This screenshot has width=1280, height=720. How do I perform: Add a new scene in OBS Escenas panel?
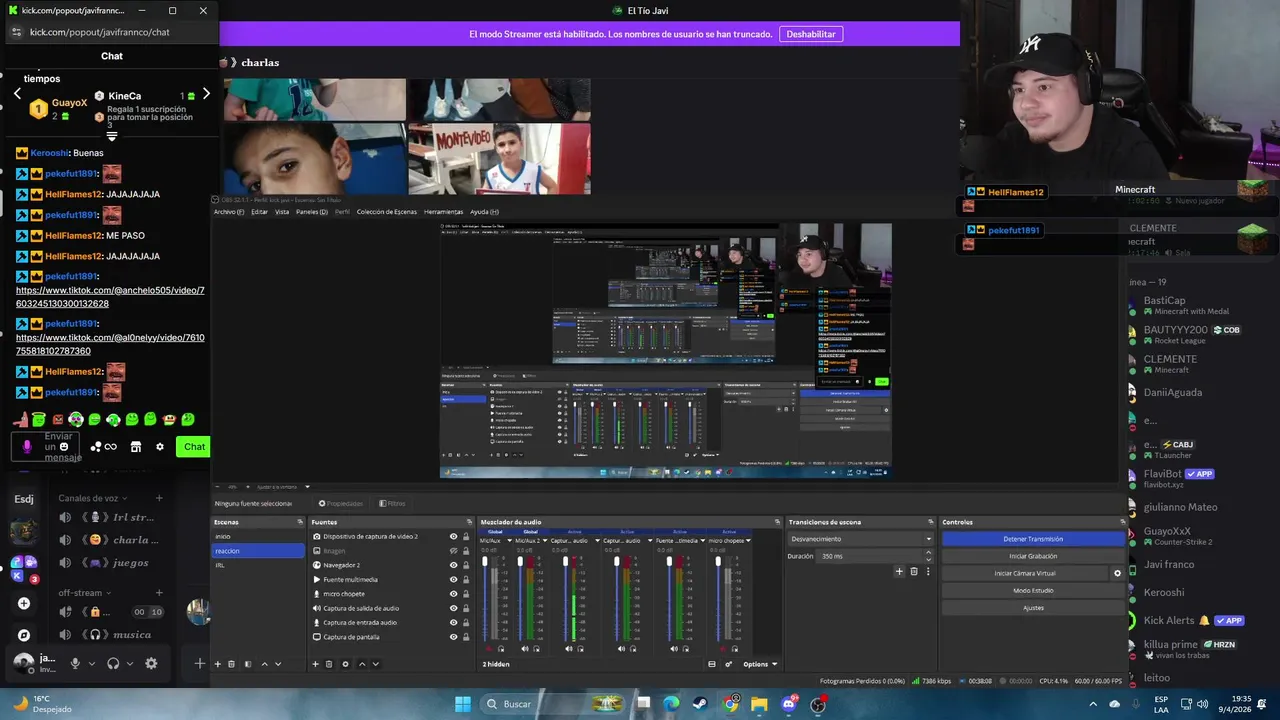tap(217, 664)
